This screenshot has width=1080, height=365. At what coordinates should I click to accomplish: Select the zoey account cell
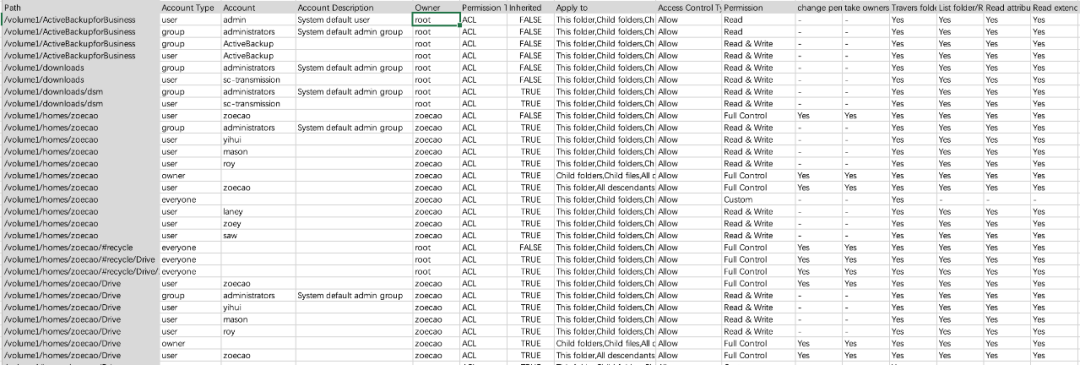tap(258, 223)
